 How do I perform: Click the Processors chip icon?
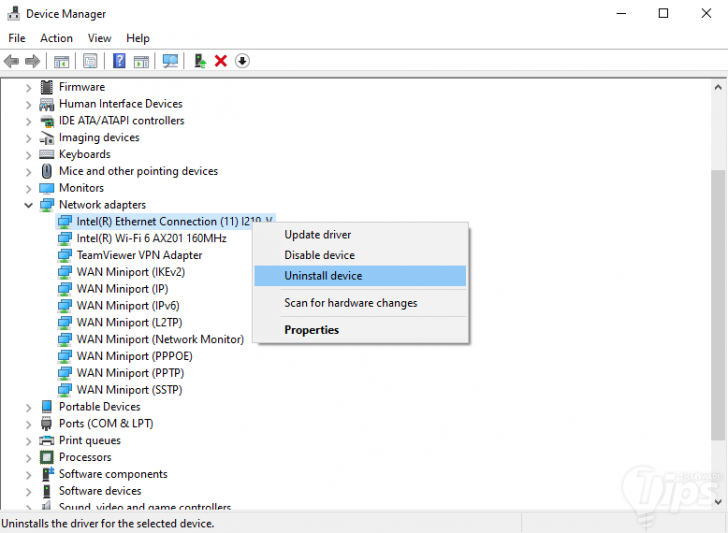point(46,457)
